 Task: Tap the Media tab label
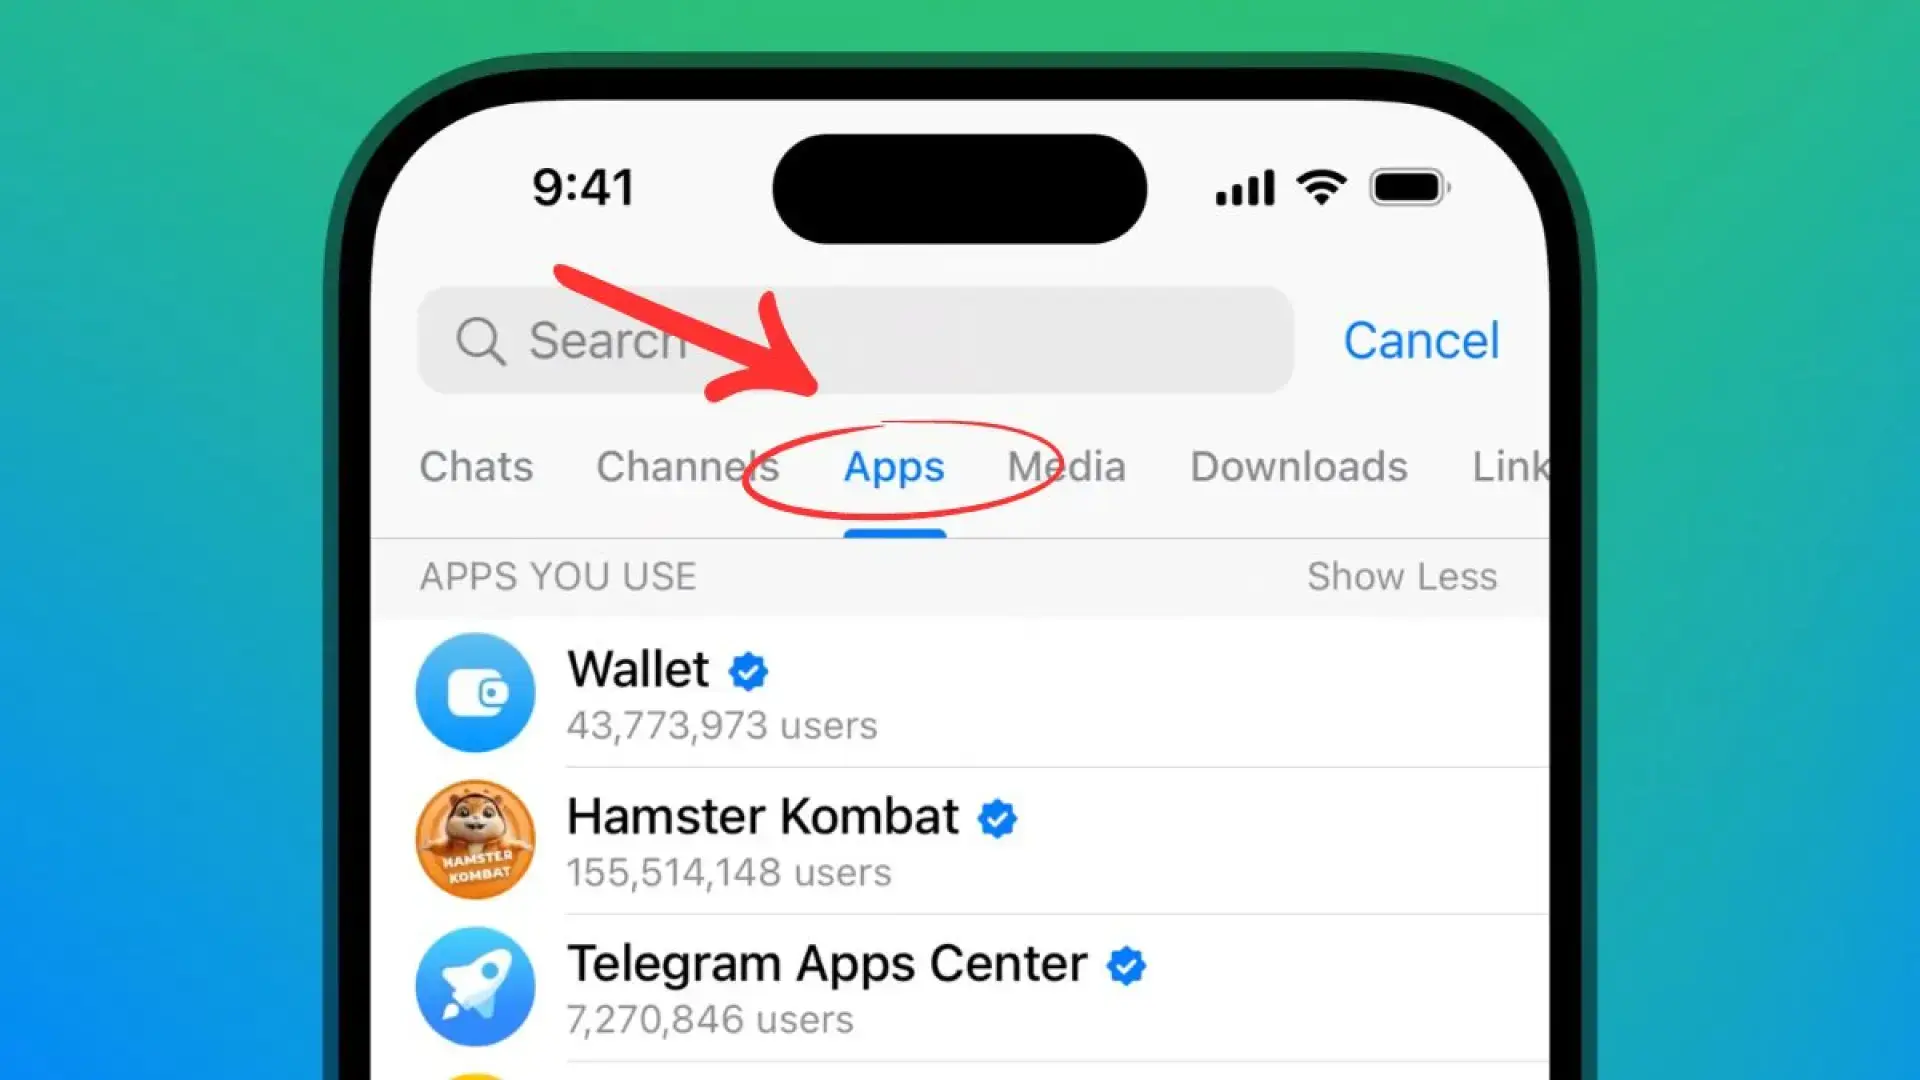tap(1065, 464)
